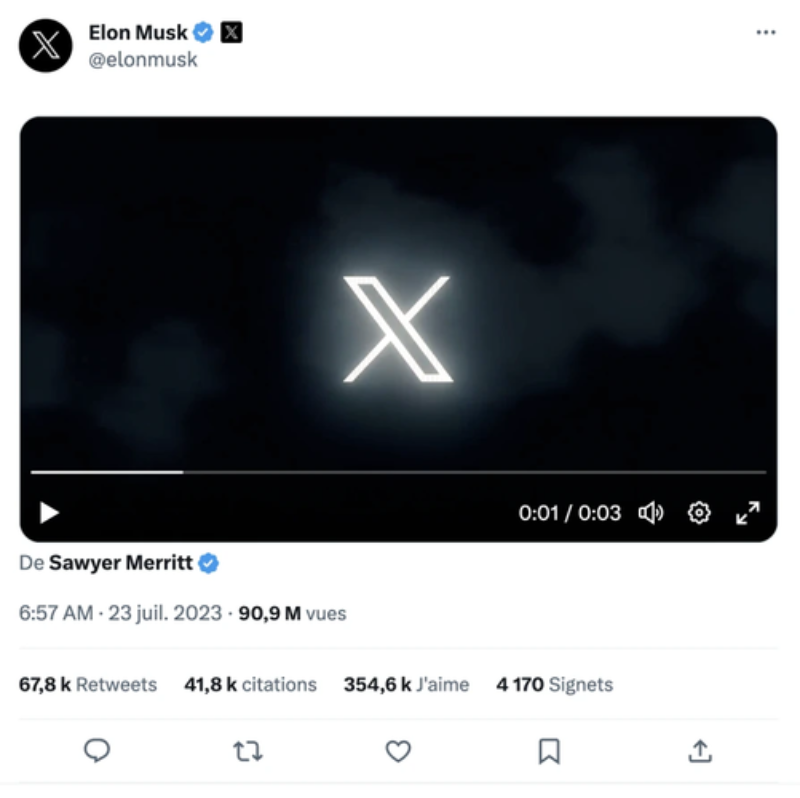Open the share post icon

[x=701, y=750]
